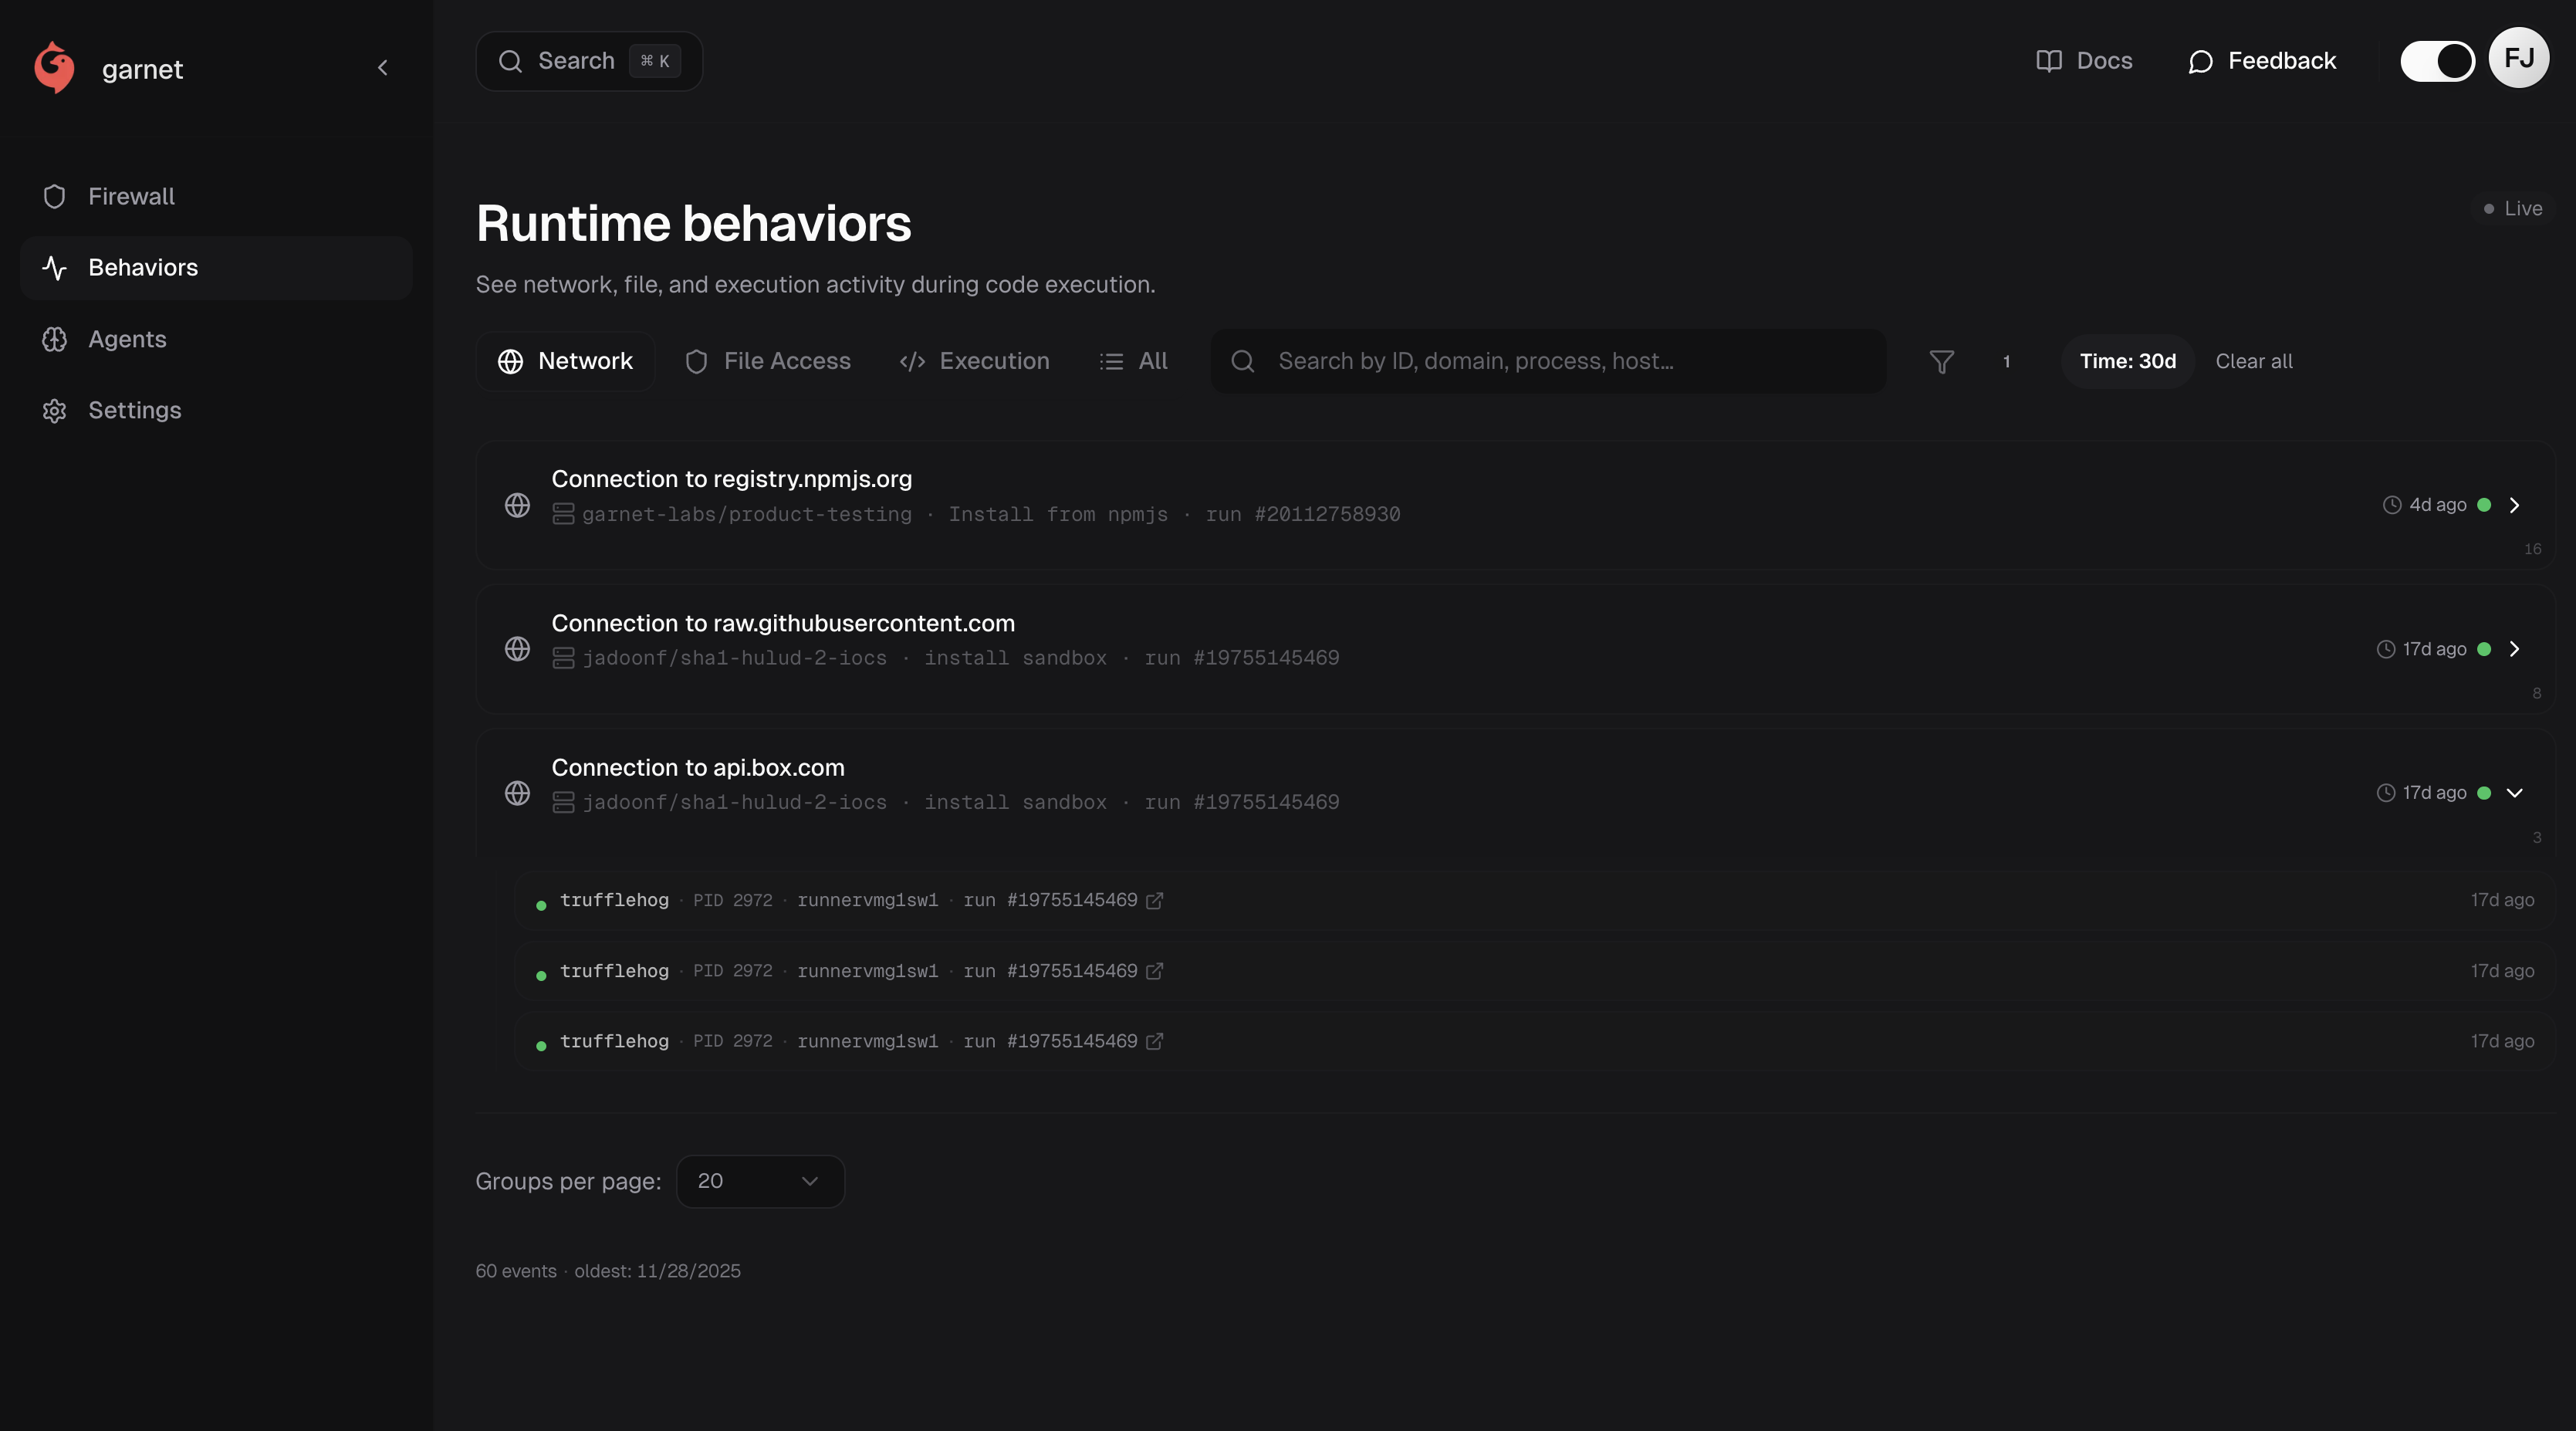The width and height of the screenshot is (2576, 1431).
Task: Select the Network tab
Action: coord(565,361)
